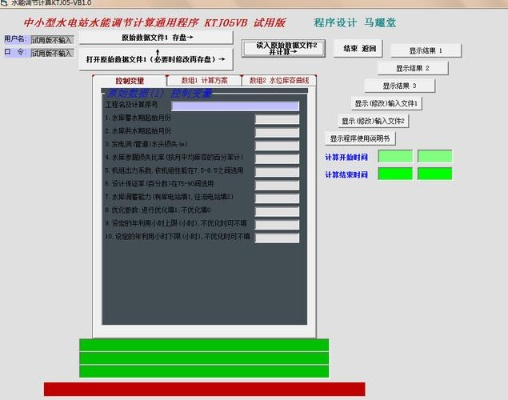Image resolution: width=508 pixels, height=400 pixels.
Task: Click 读入原始数据文件2并计算 button
Action: click(x=283, y=49)
